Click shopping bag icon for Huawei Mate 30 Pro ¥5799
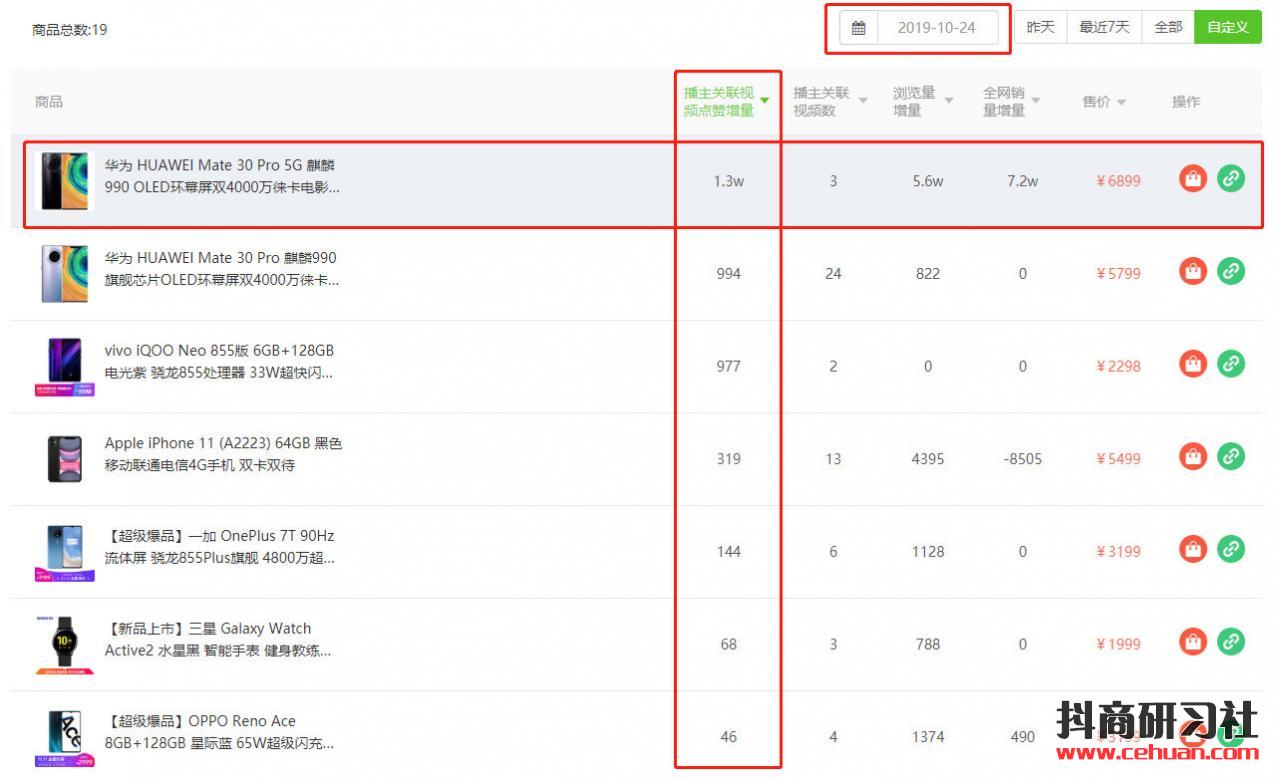Screen dimensions: 1280x781 1193,272
